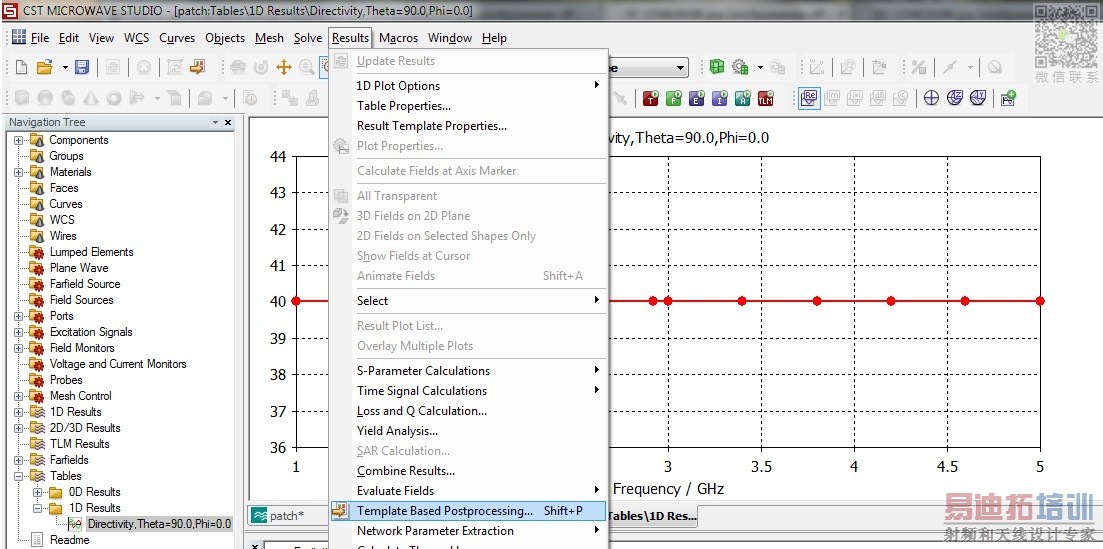The width and height of the screenshot is (1103, 549).
Task: Open dropdown arrow beside mesh properties icon
Action: point(760,68)
